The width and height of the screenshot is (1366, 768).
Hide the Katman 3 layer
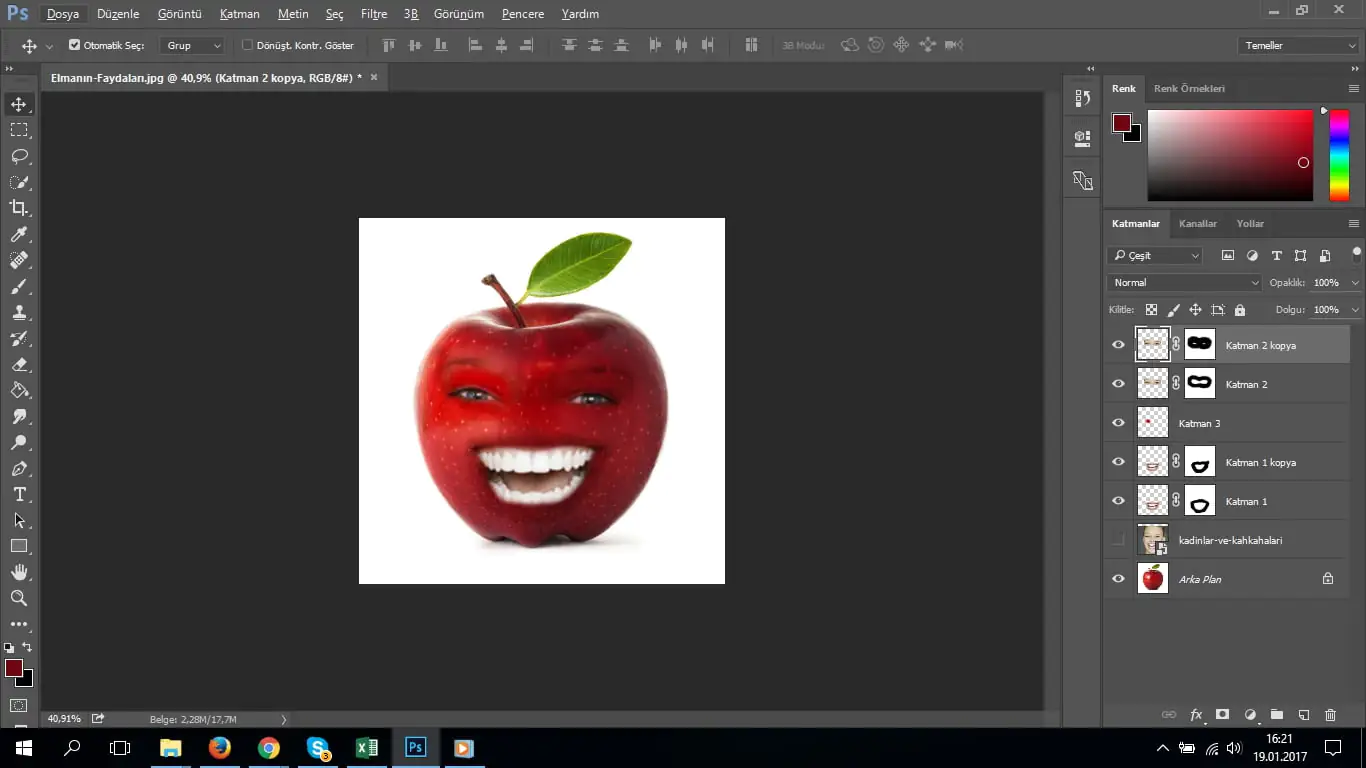tap(1118, 423)
